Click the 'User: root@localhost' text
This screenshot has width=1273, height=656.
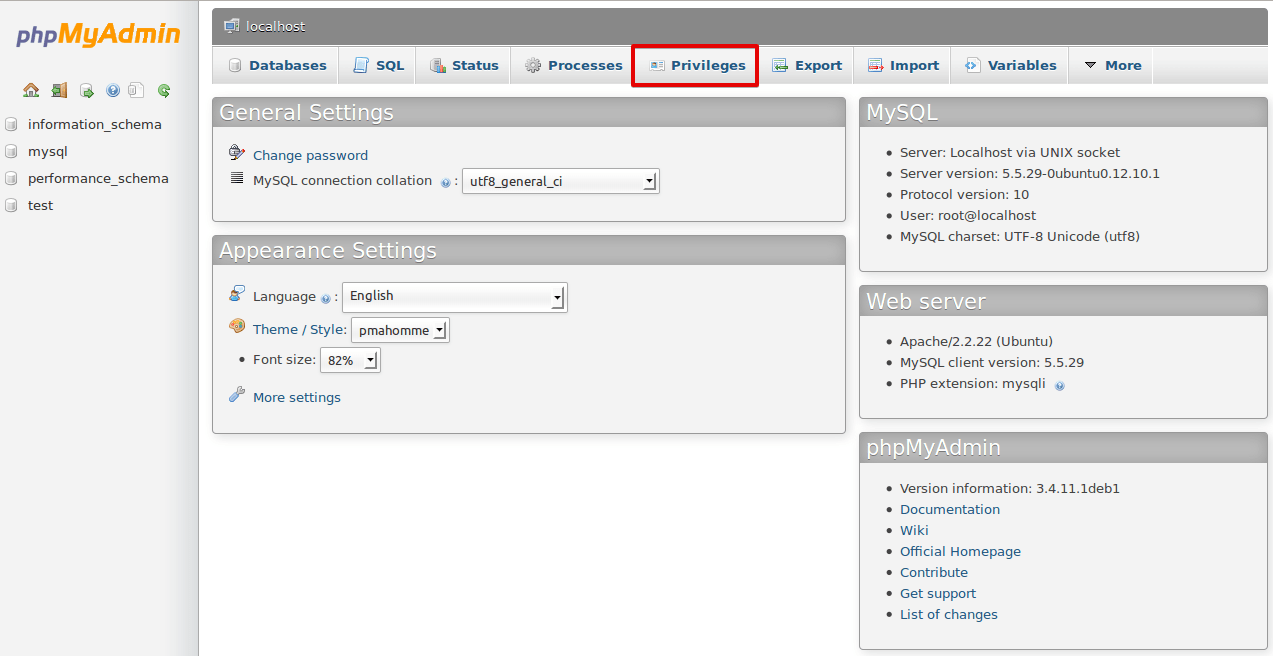[968, 216]
